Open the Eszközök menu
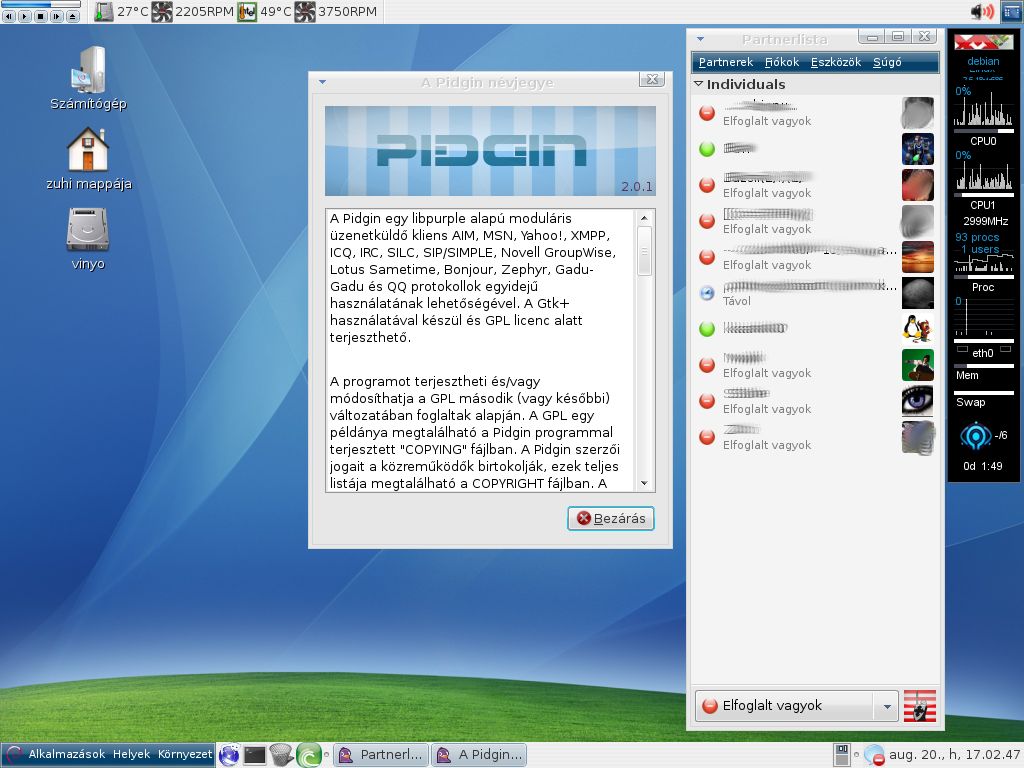 point(836,62)
